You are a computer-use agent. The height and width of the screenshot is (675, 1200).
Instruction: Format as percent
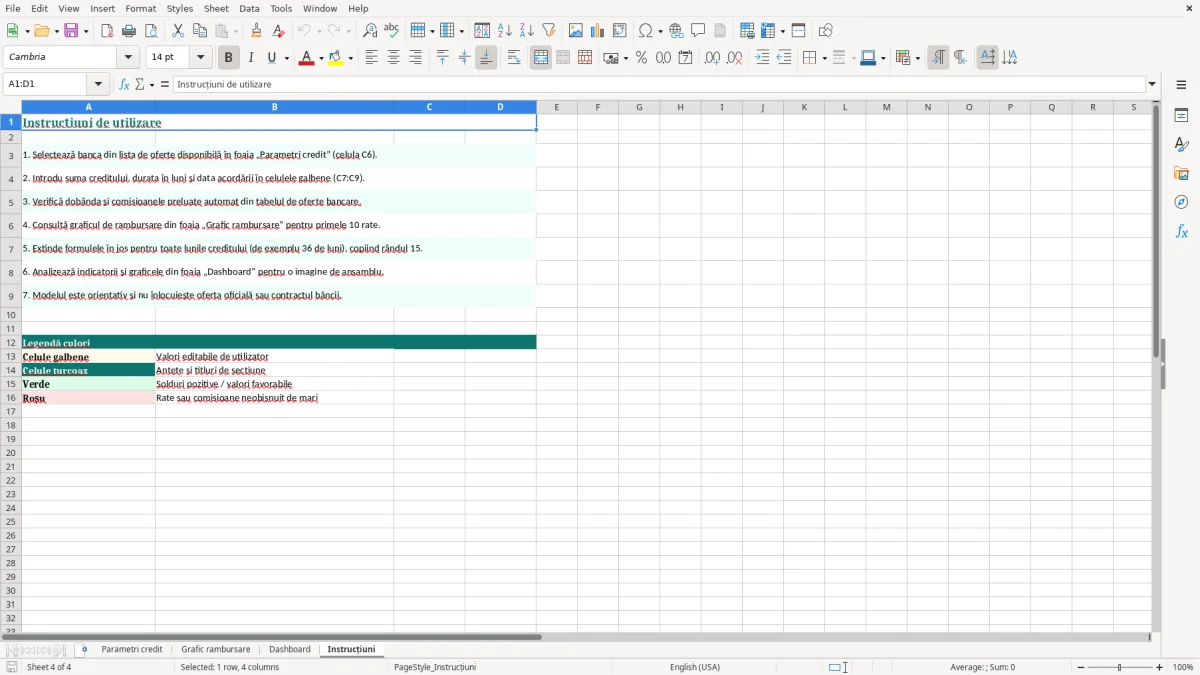click(642, 58)
